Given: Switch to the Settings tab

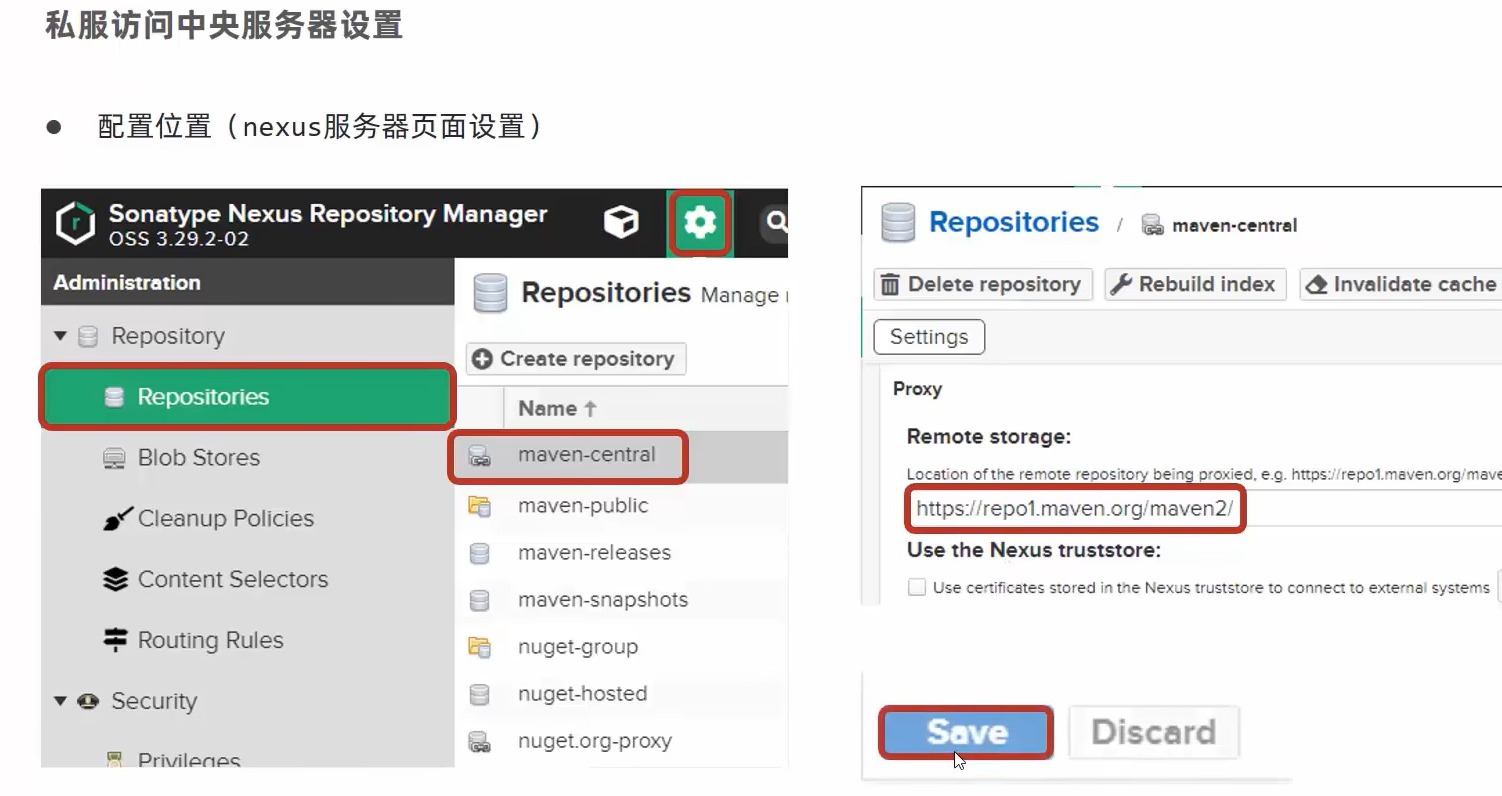Looking at the screenshot, I should click(929, 337).
